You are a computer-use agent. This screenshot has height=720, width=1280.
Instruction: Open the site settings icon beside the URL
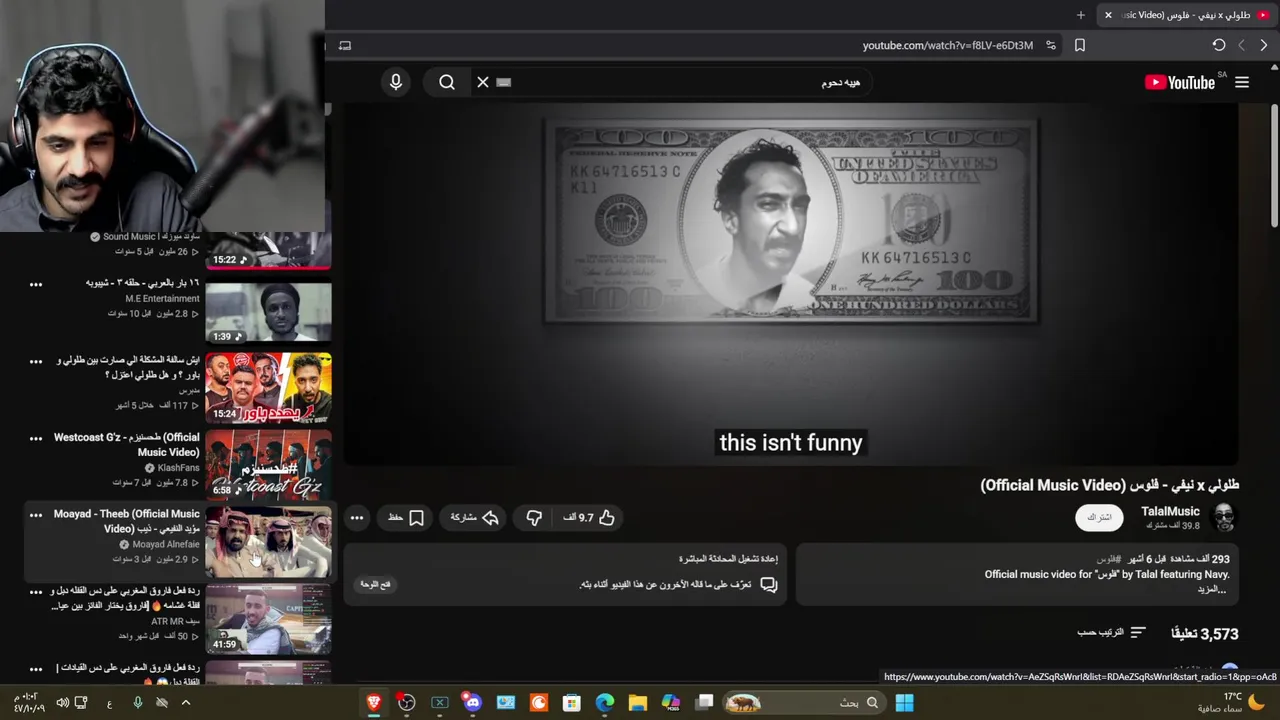point(1051,45)
